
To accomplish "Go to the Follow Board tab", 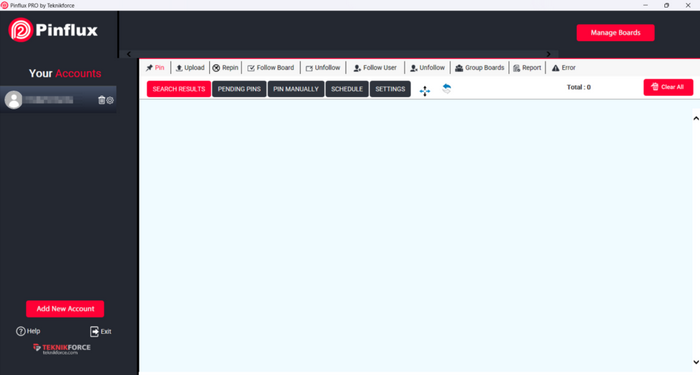I will pyautogui.click(x=271, y=68).
